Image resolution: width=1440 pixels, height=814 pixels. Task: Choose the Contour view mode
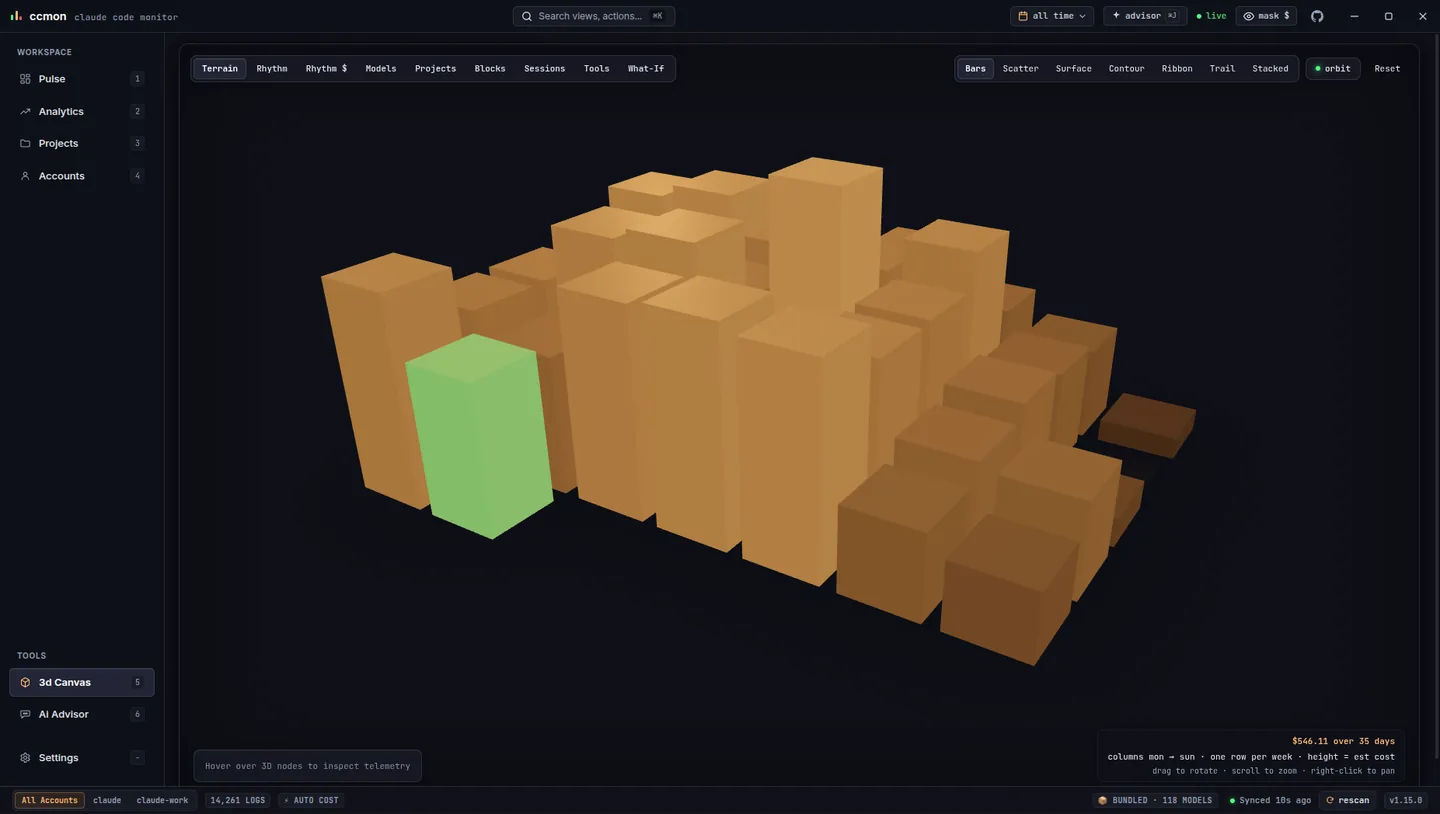pyautogui.click(x=1126, y=69)
